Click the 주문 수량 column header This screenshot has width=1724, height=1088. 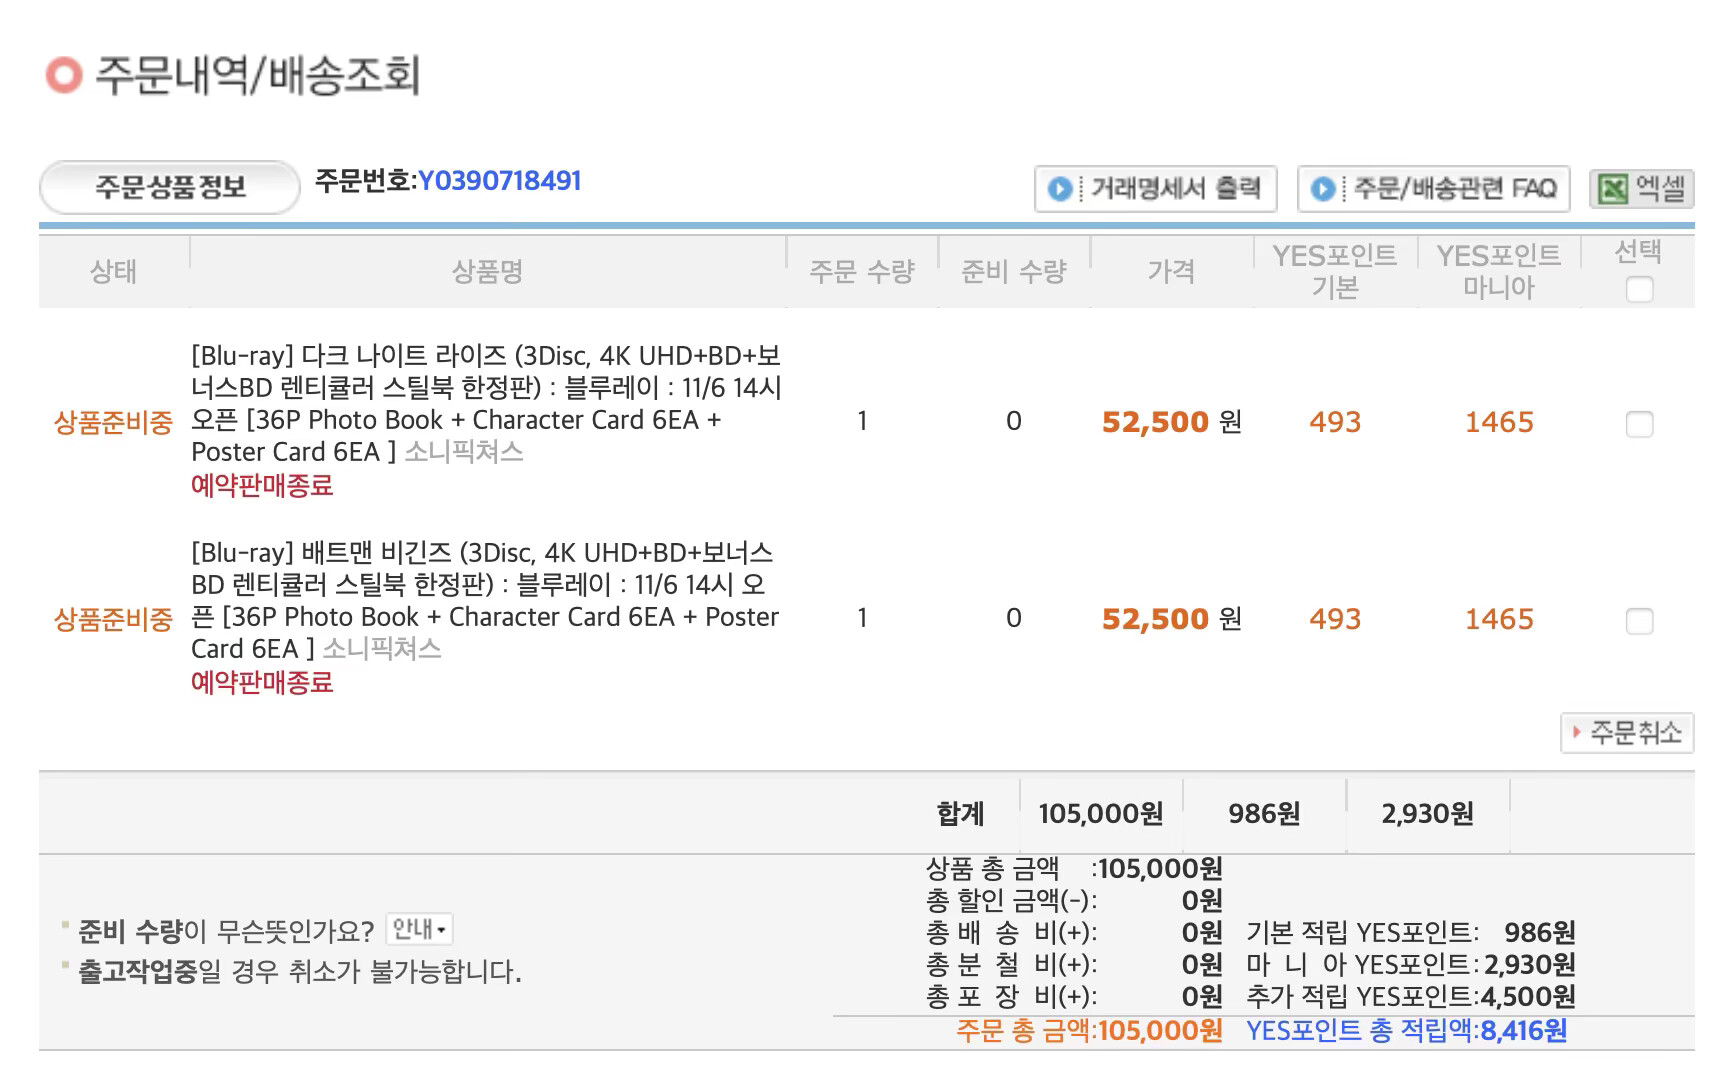click(x=861, y=272)
